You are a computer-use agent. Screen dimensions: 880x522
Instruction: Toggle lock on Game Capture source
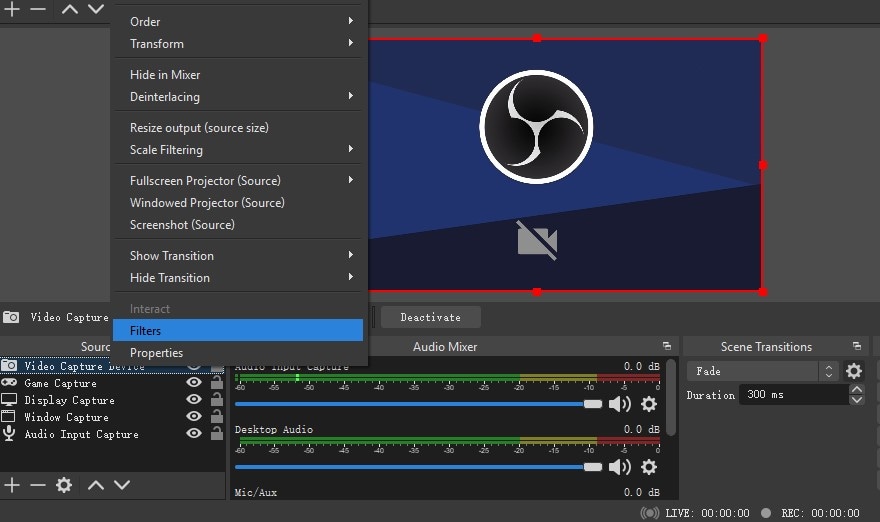[x=217, y=382]
